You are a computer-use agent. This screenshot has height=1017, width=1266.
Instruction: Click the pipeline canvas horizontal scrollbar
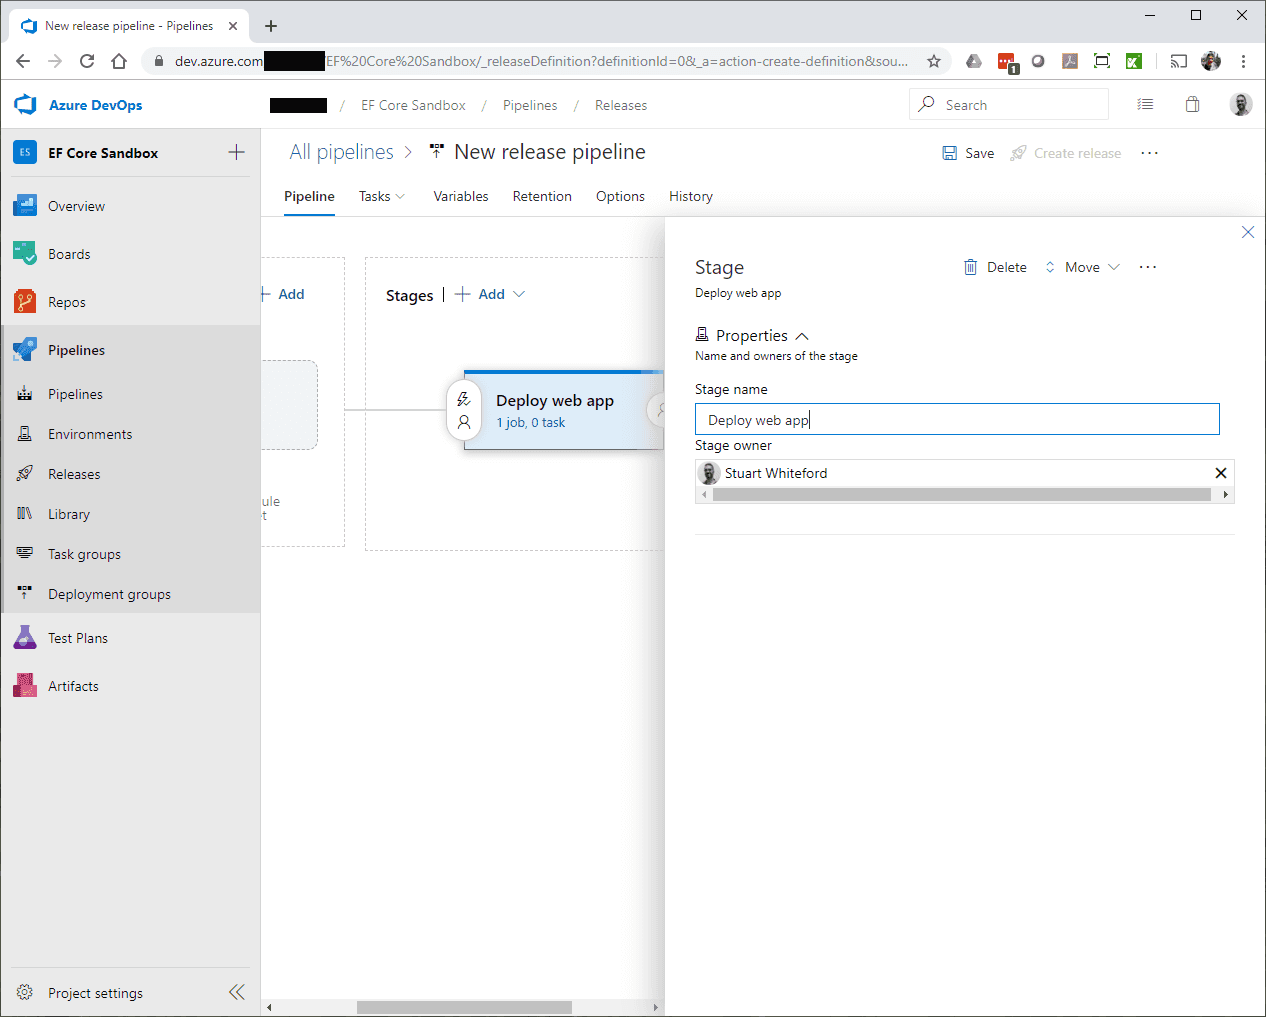[x=464, y=1007]
